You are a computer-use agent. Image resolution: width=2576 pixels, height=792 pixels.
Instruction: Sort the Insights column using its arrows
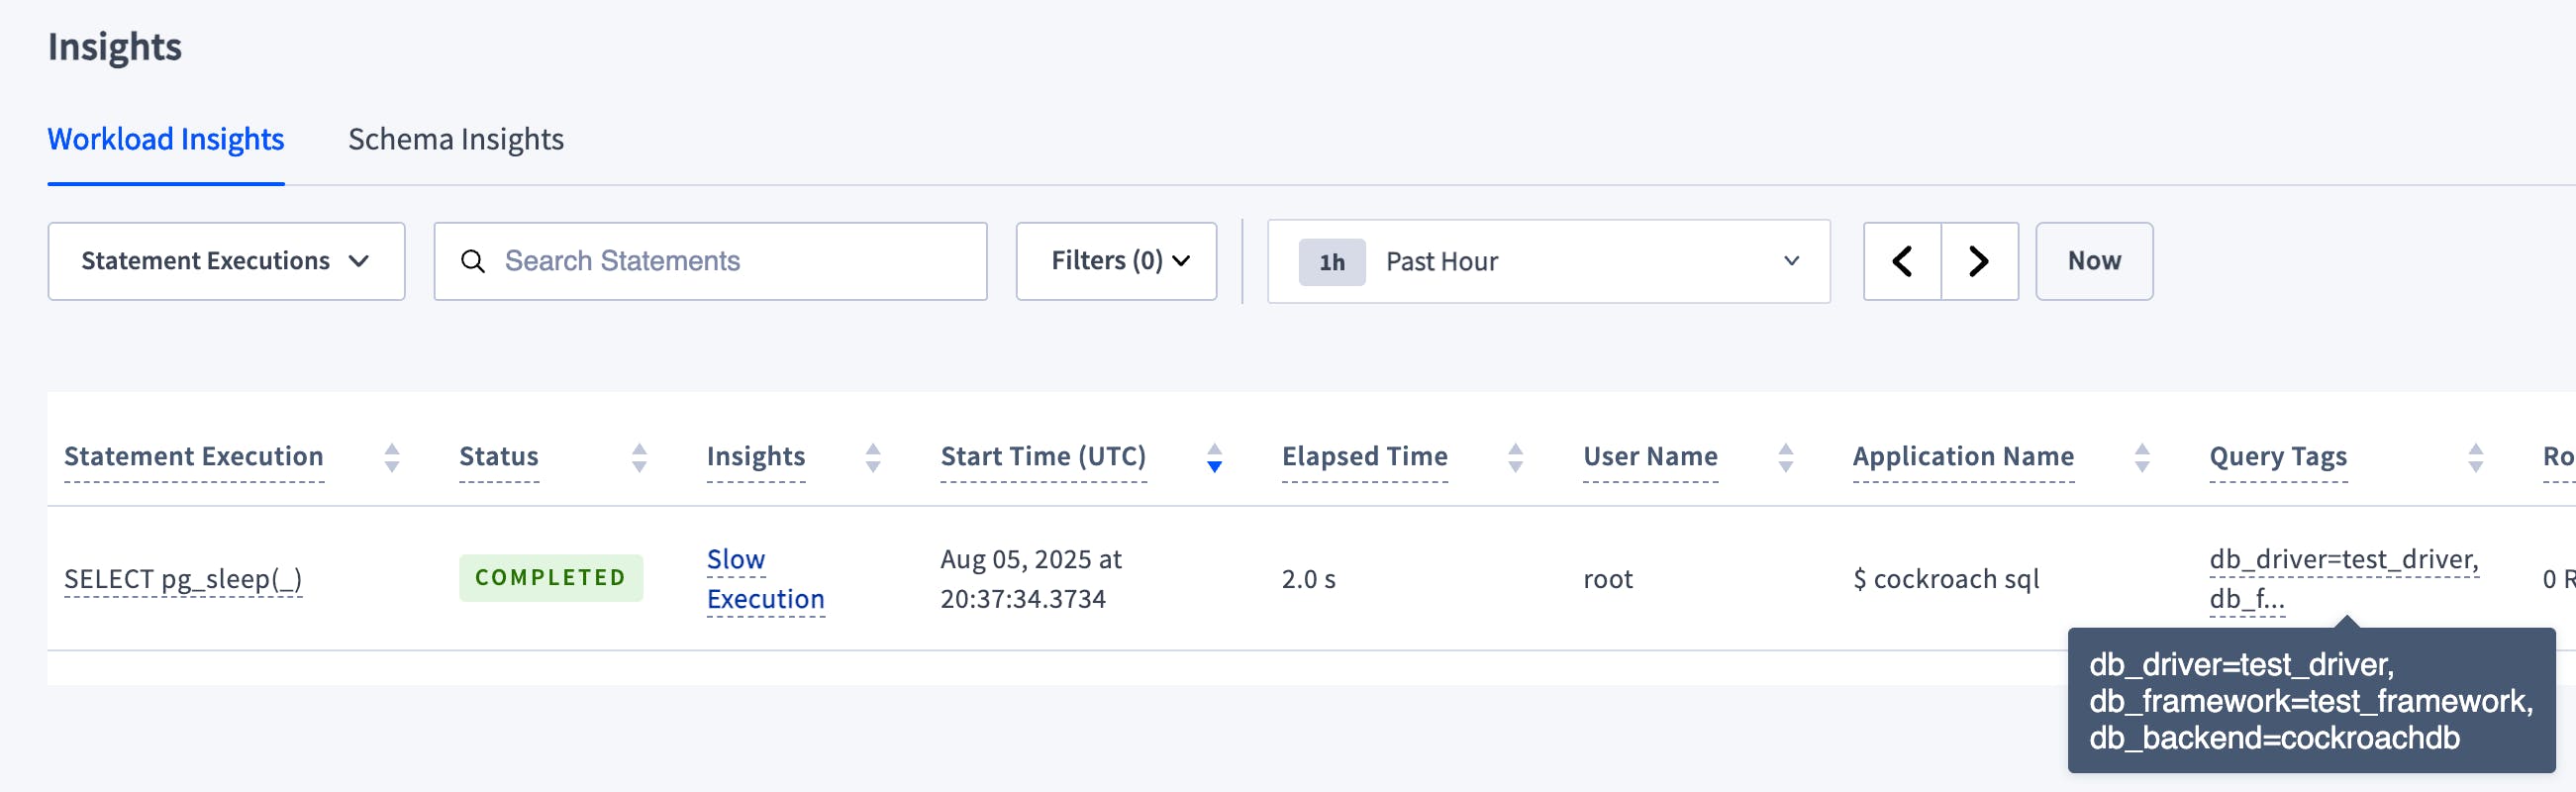(x=874, y=458)
